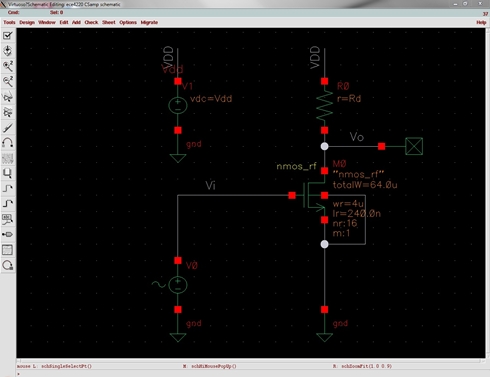
Task: Open the Help menu
Action: pyautogui.click(x=481, y=22)
